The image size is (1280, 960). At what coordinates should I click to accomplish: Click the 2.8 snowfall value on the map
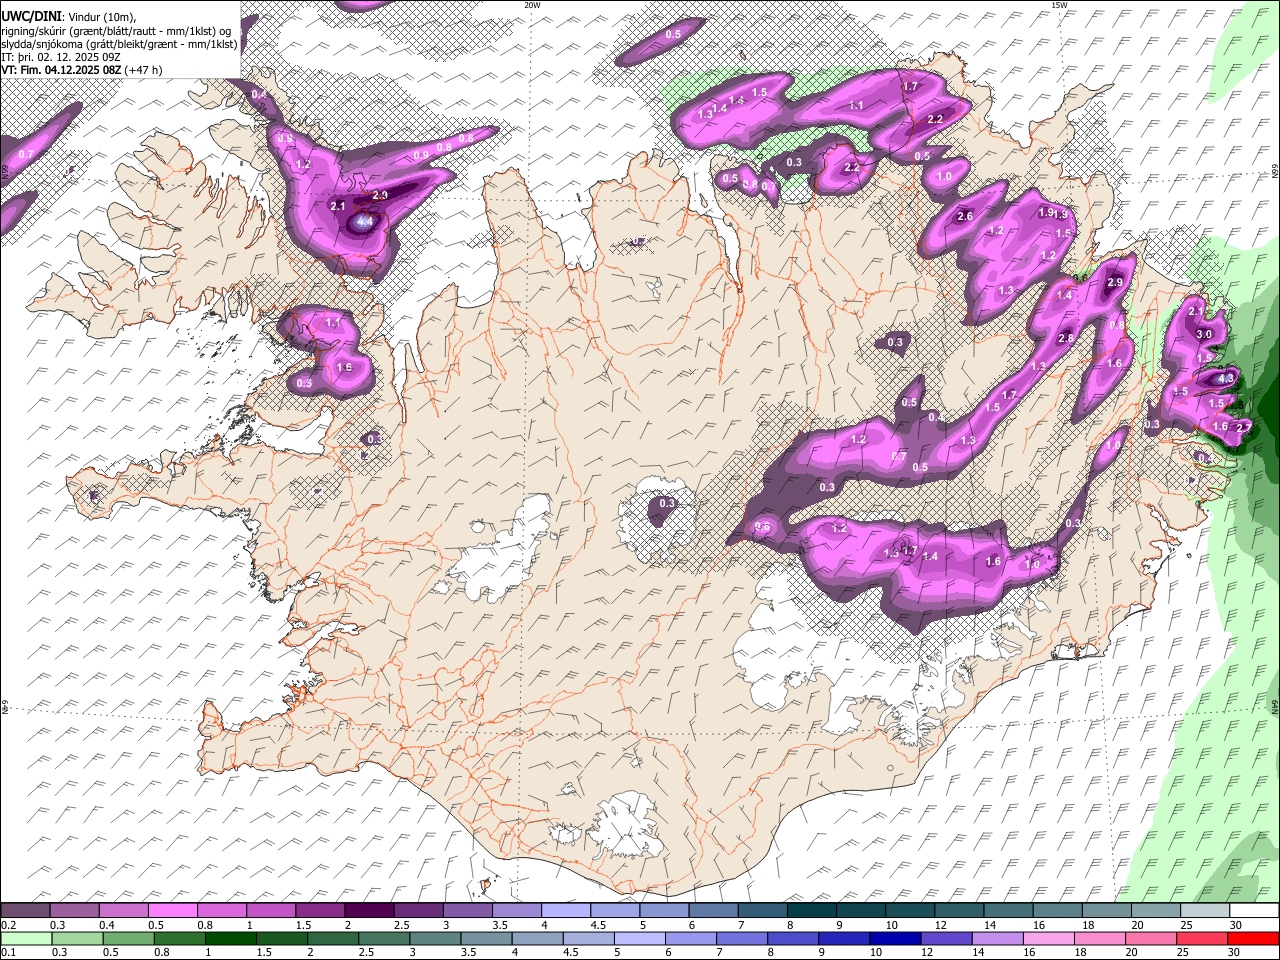click(1066, 338)
